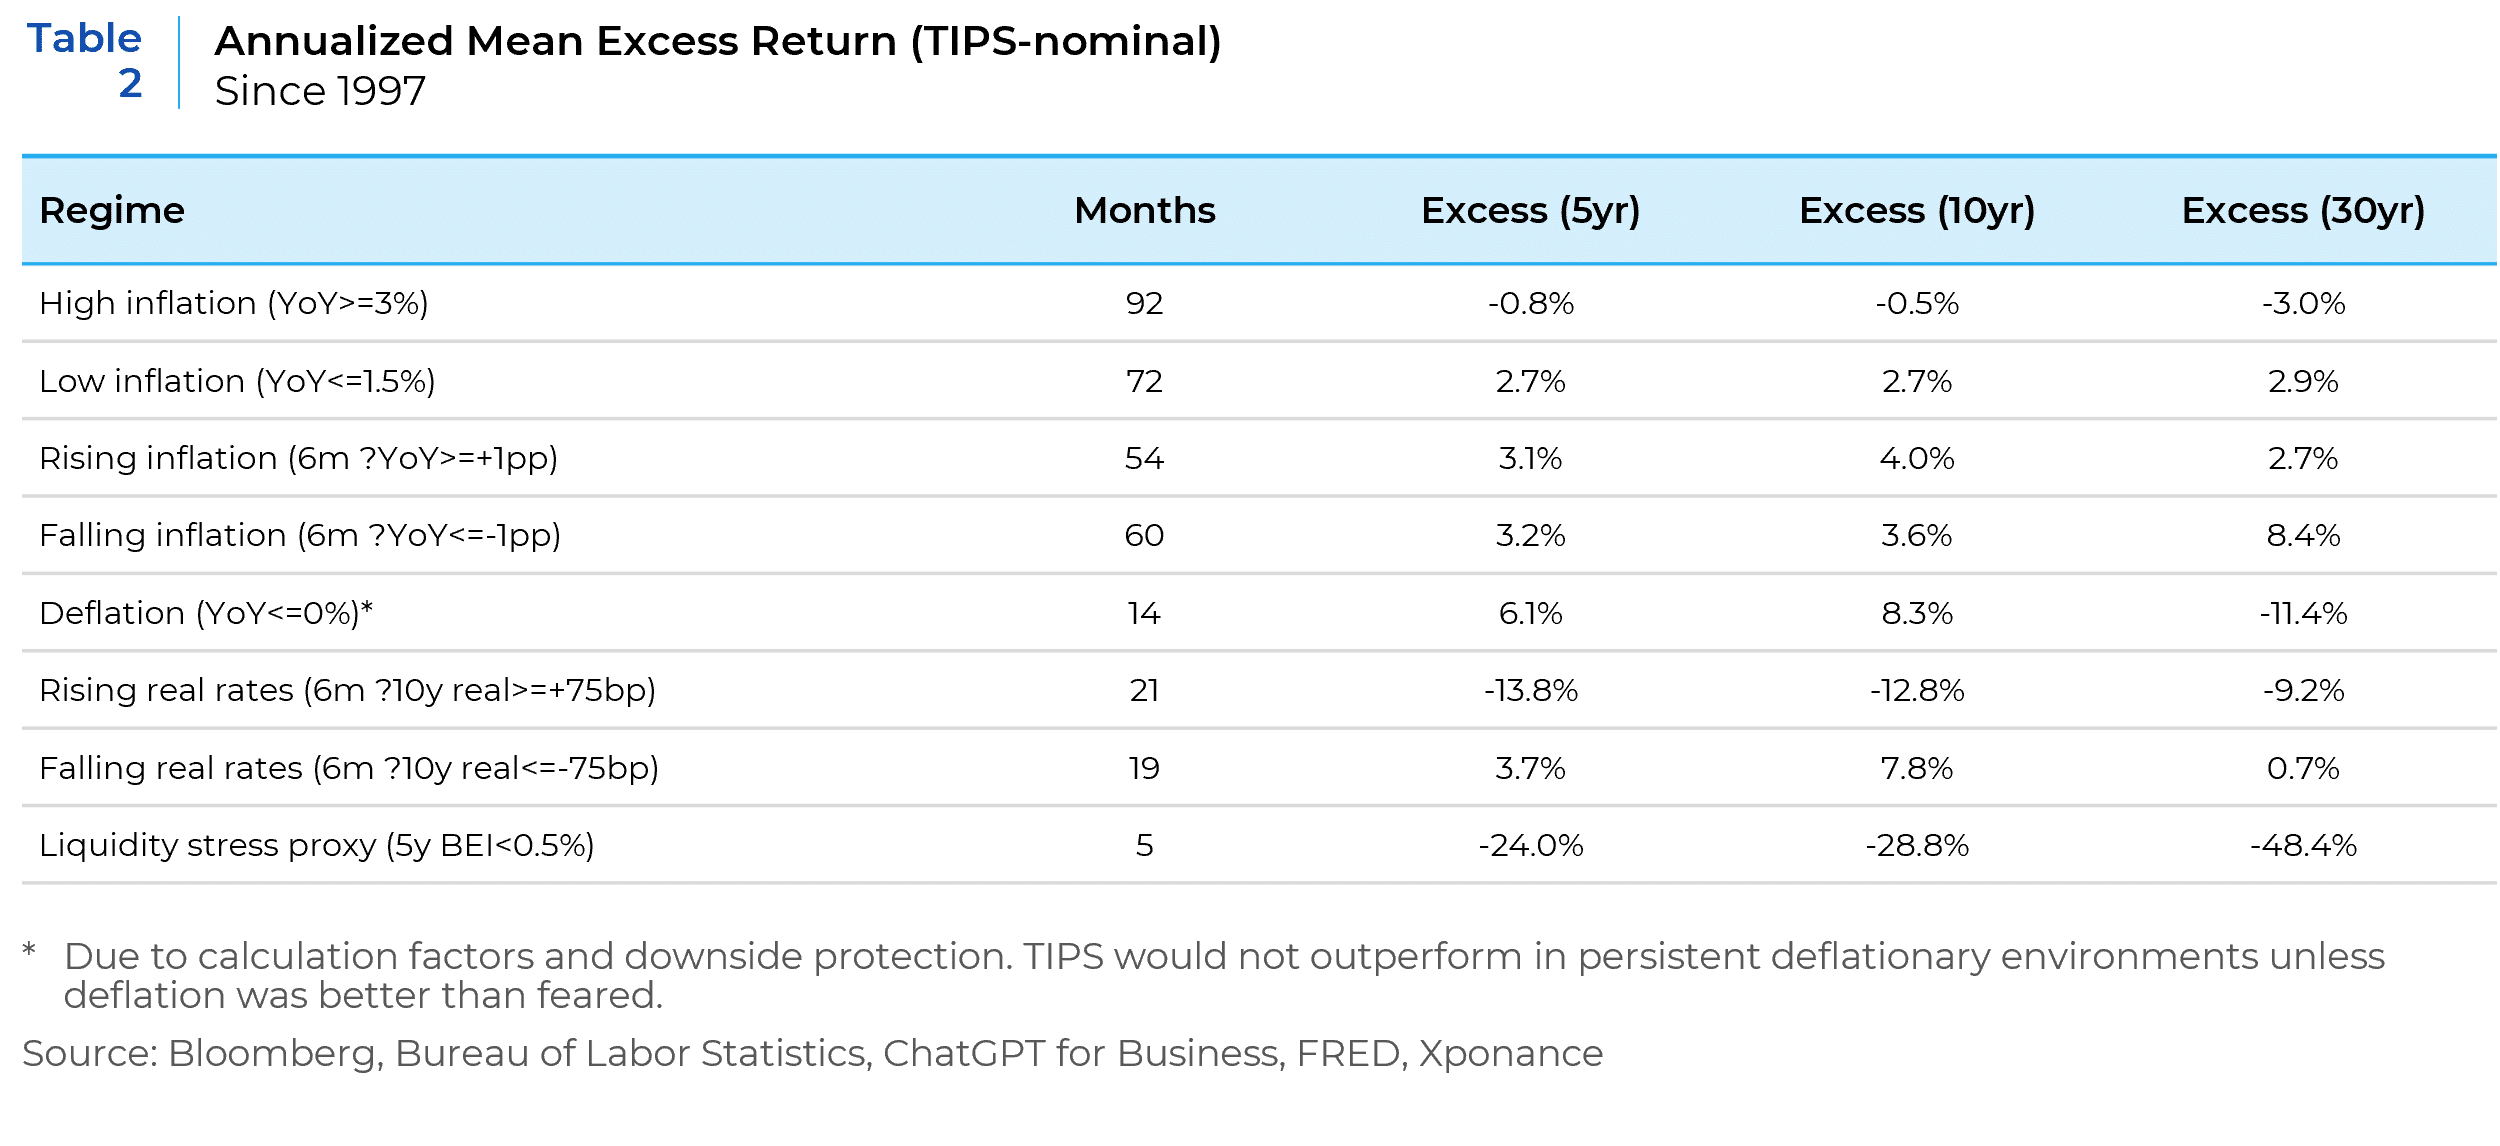Click the Source attribution line

[x=812, y=1053]
